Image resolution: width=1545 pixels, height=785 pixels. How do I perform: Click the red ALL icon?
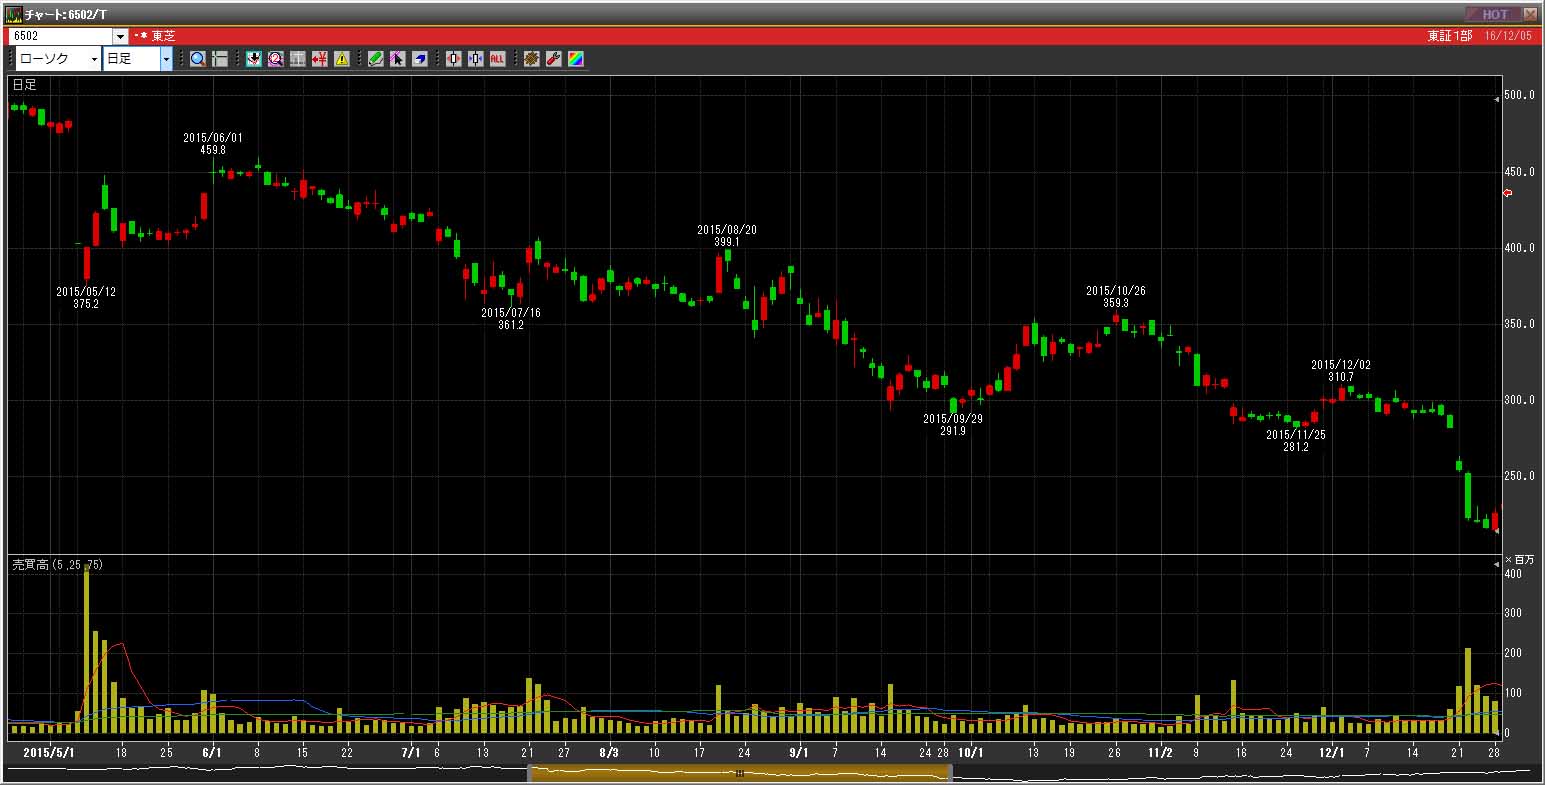coord(497,59)
